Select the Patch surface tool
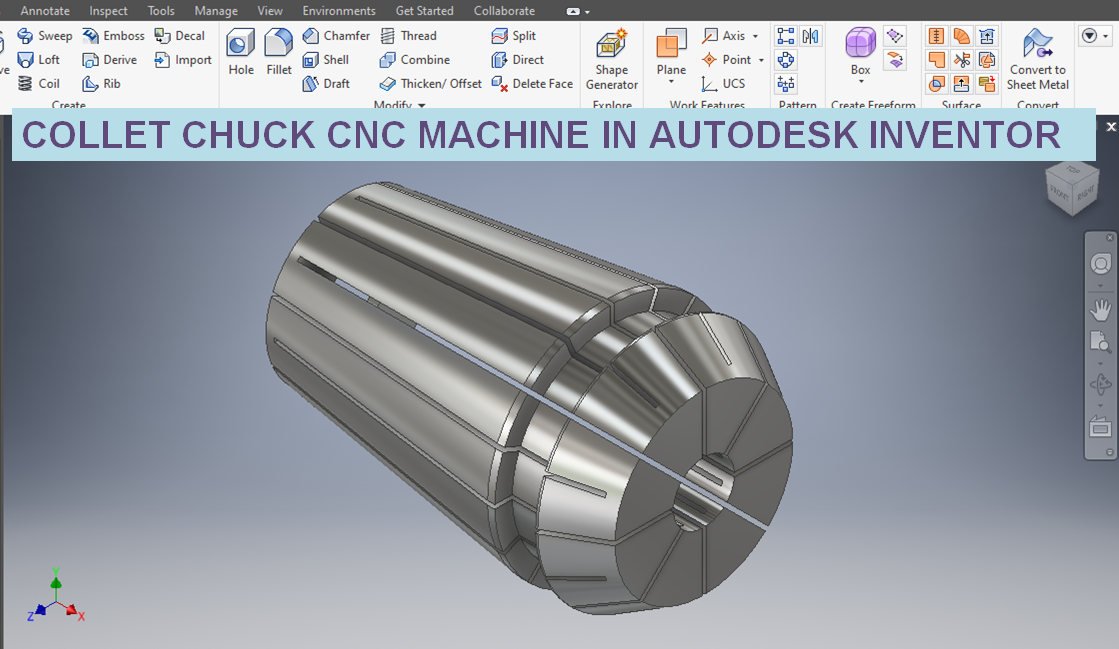 tap(936, 60)
